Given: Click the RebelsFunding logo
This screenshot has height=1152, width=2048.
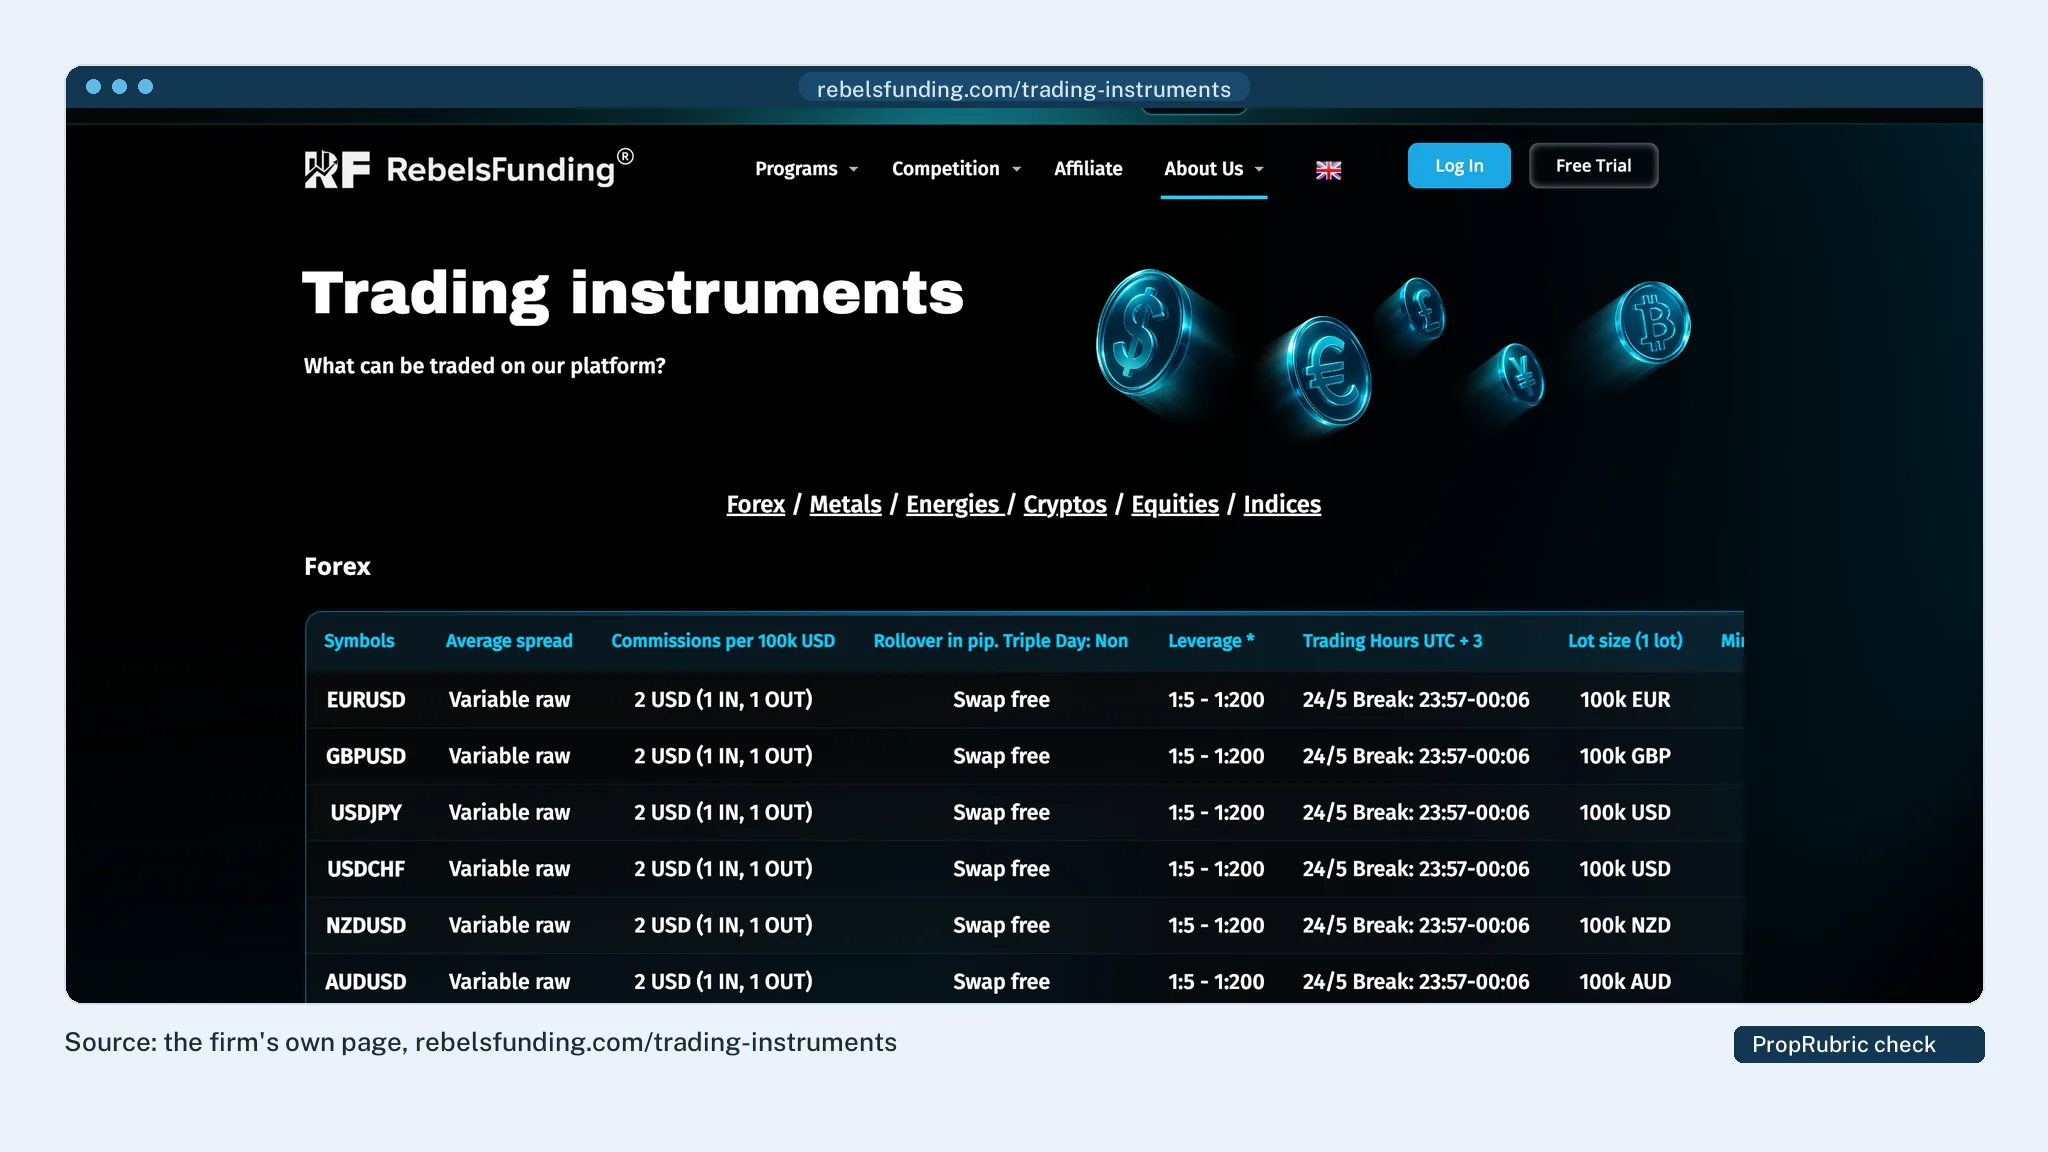Looking at the screenshot, I should tap(469, 168).
